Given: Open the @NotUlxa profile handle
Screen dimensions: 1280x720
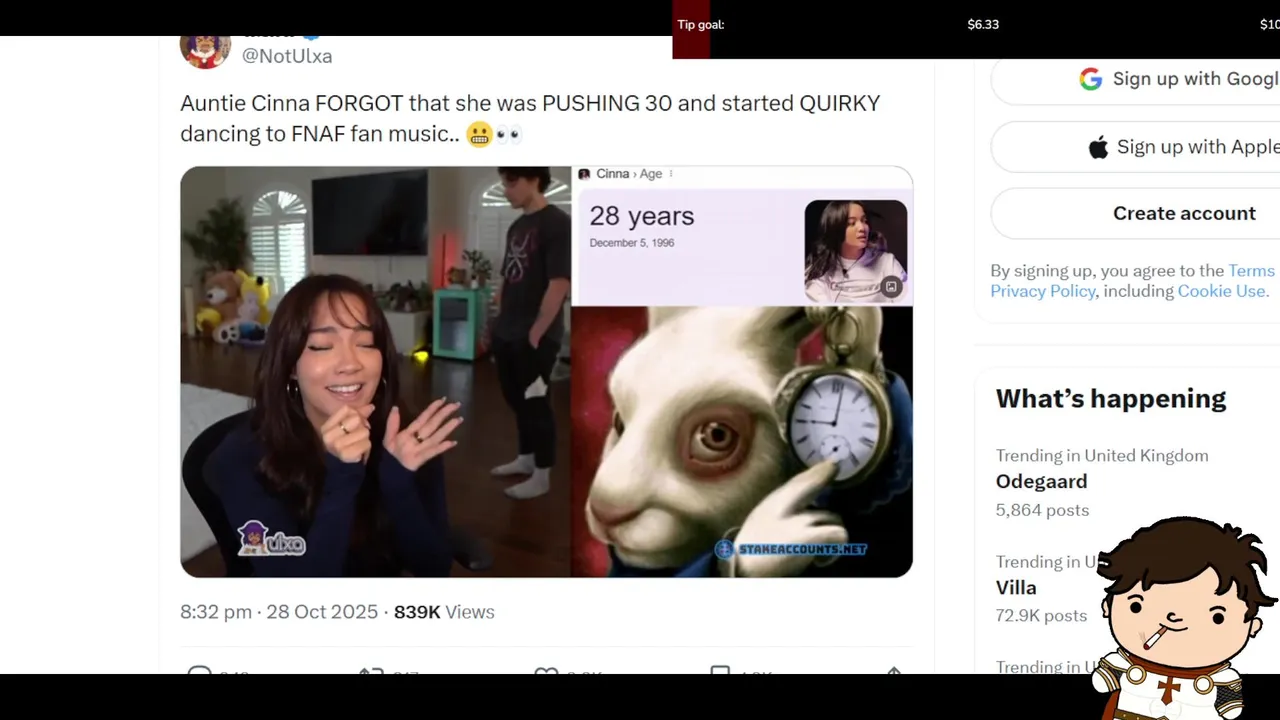Looking at the screenshot, I should (287, 56).
